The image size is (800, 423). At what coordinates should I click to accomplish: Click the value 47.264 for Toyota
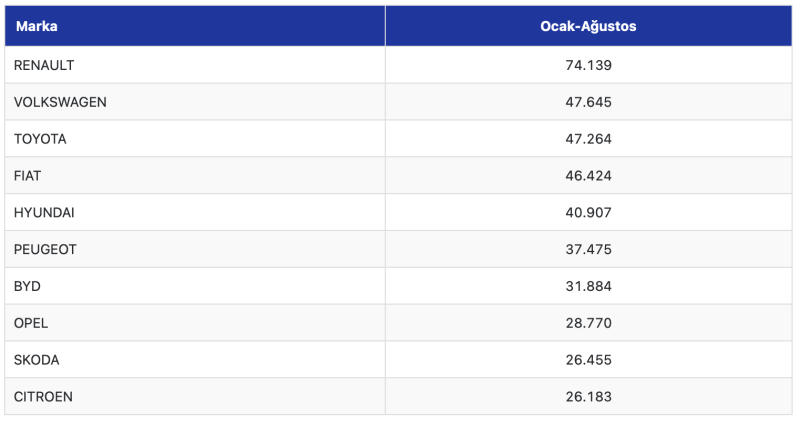588,139
